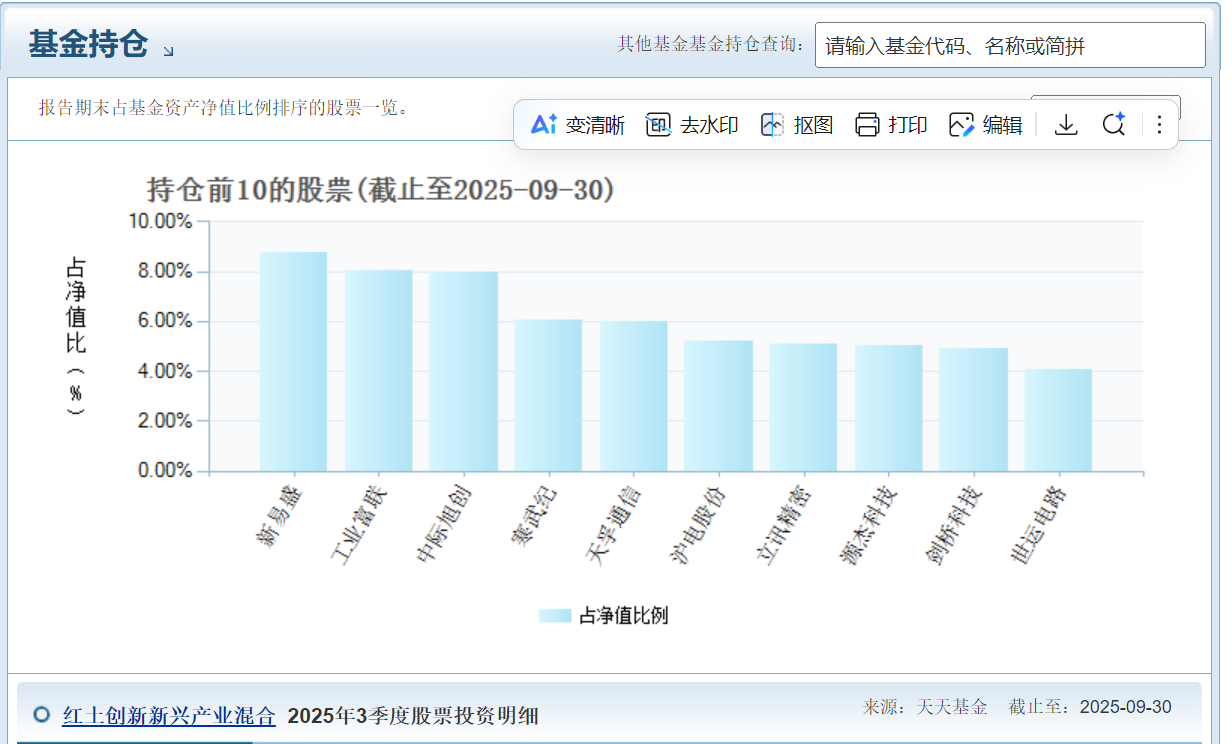Image resolution: width=1232 pixels, height=744 pixels.
Task: Click the 其他基金基金持仓查询 label
Action: [x=711, y=44]
